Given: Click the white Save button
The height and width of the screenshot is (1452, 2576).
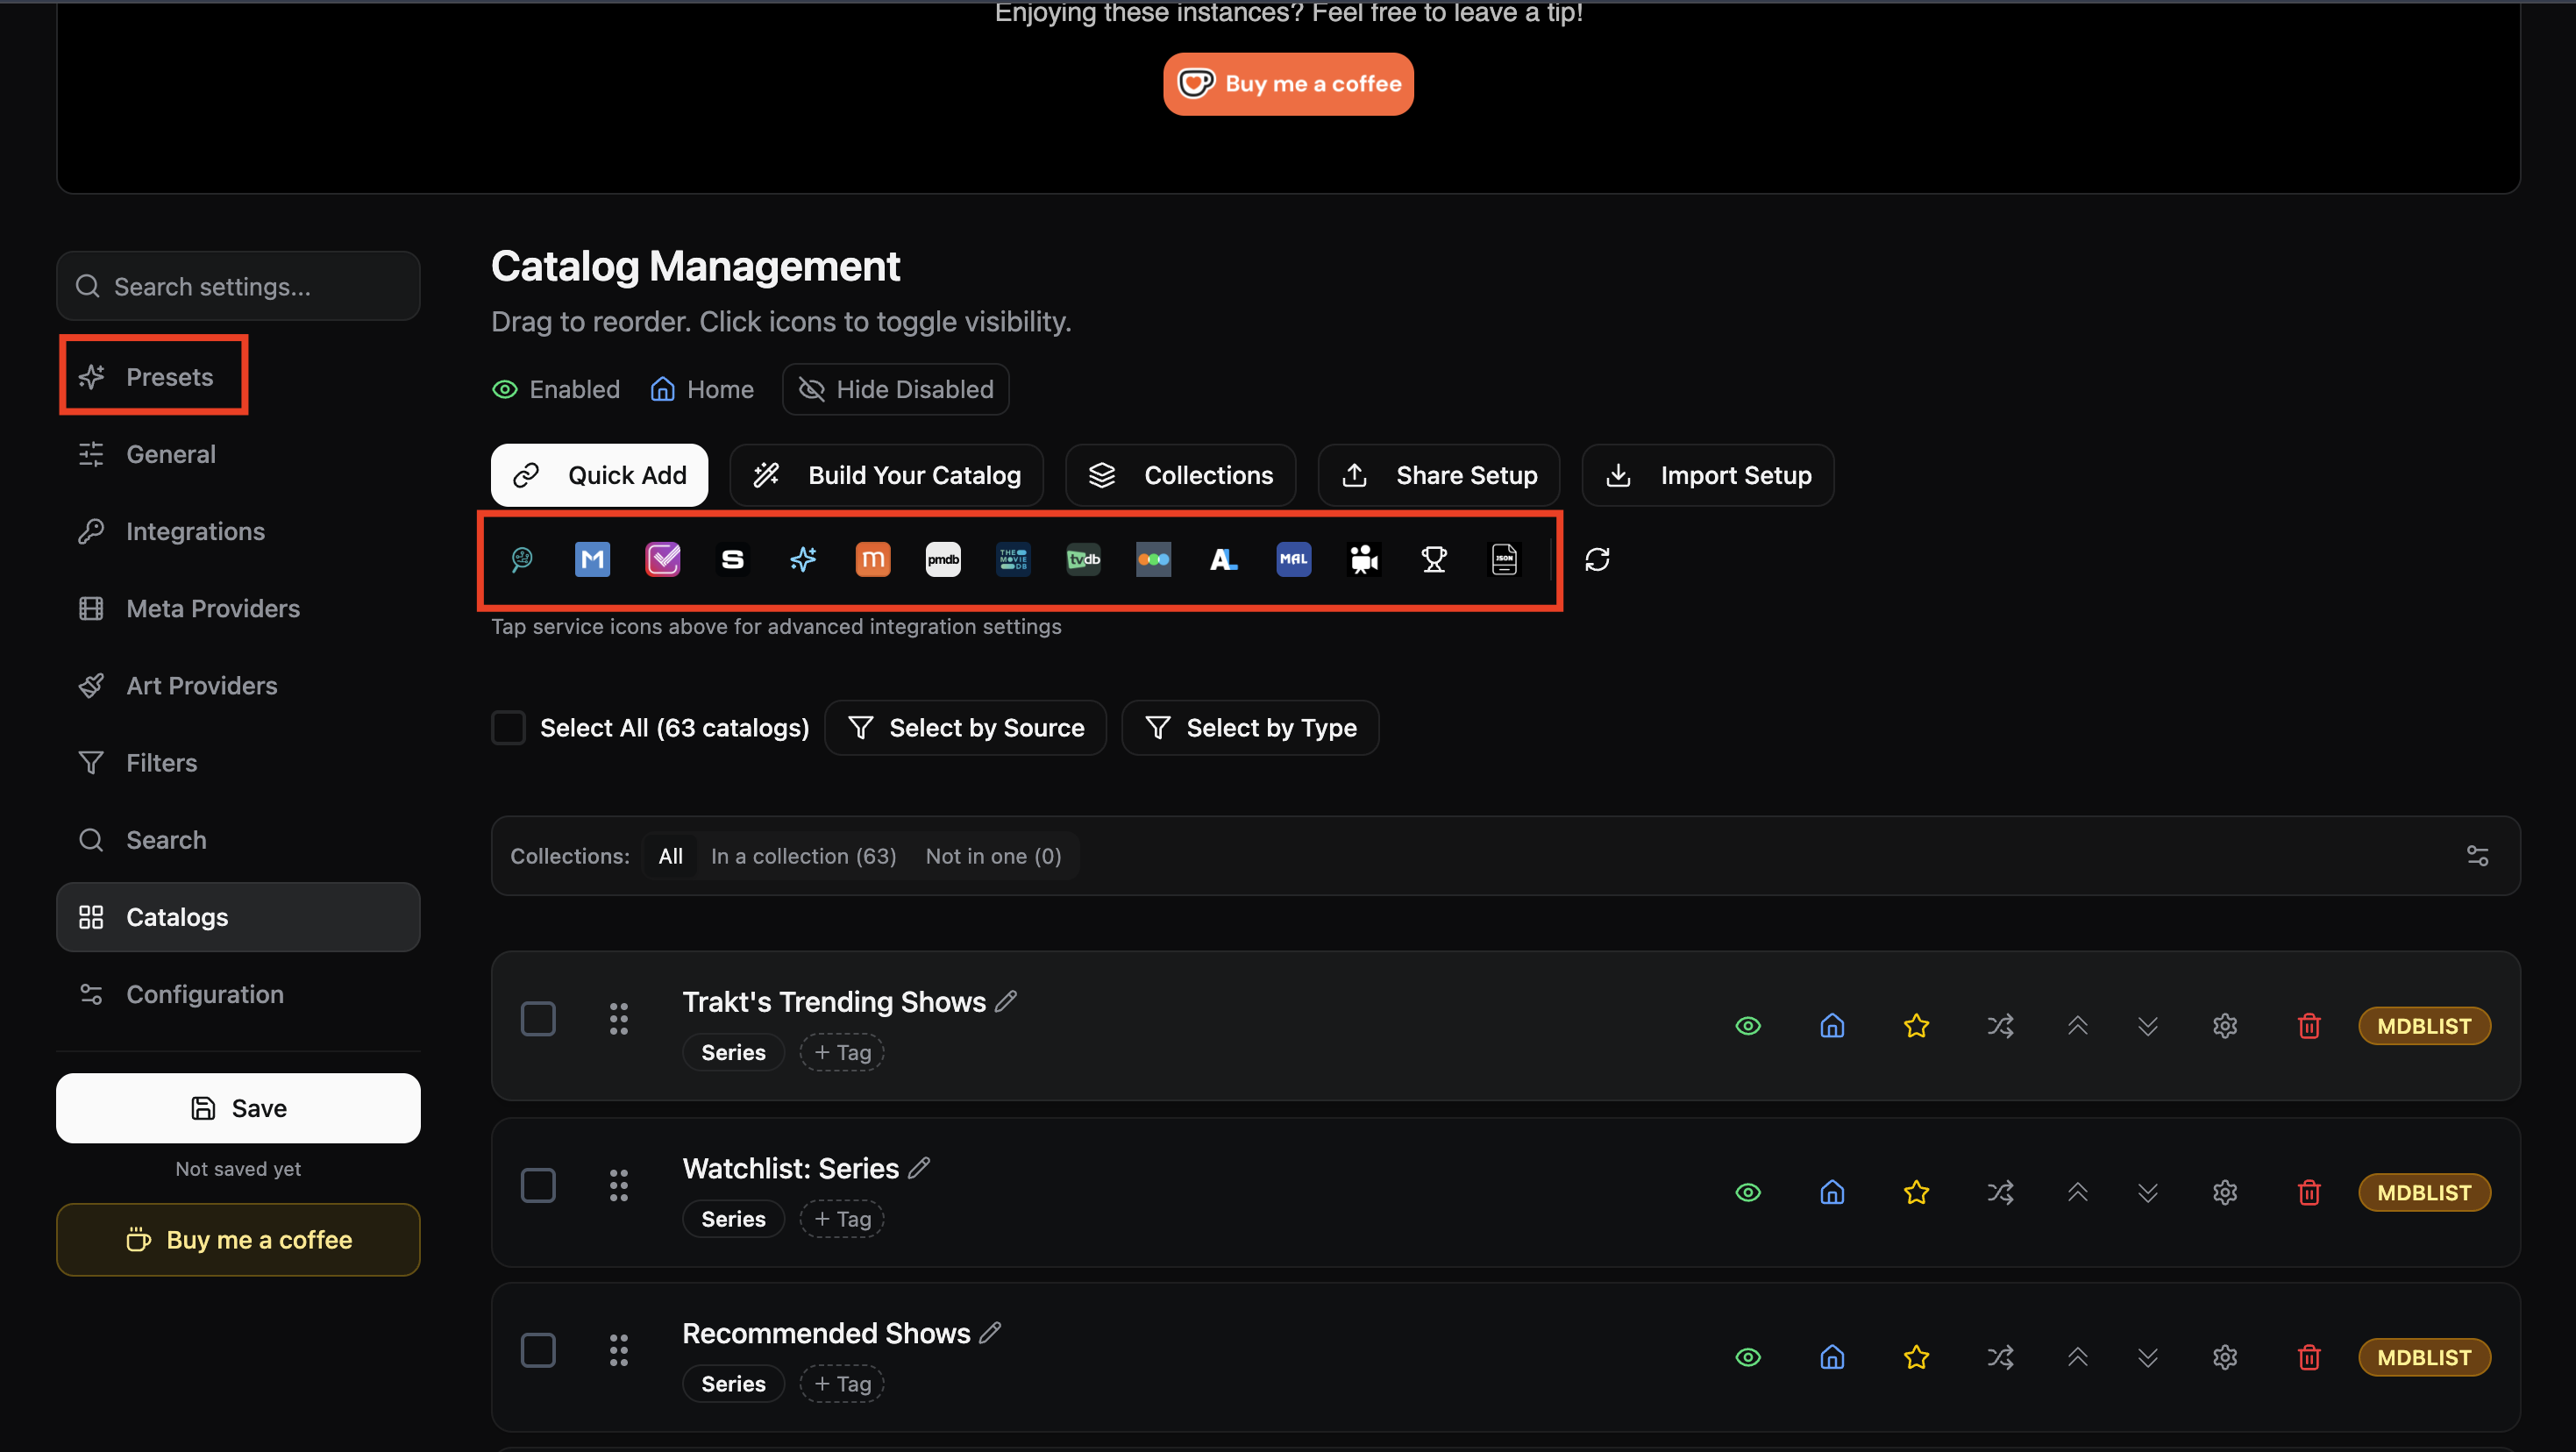Looking at the screenshot, I should [238, 1108].
